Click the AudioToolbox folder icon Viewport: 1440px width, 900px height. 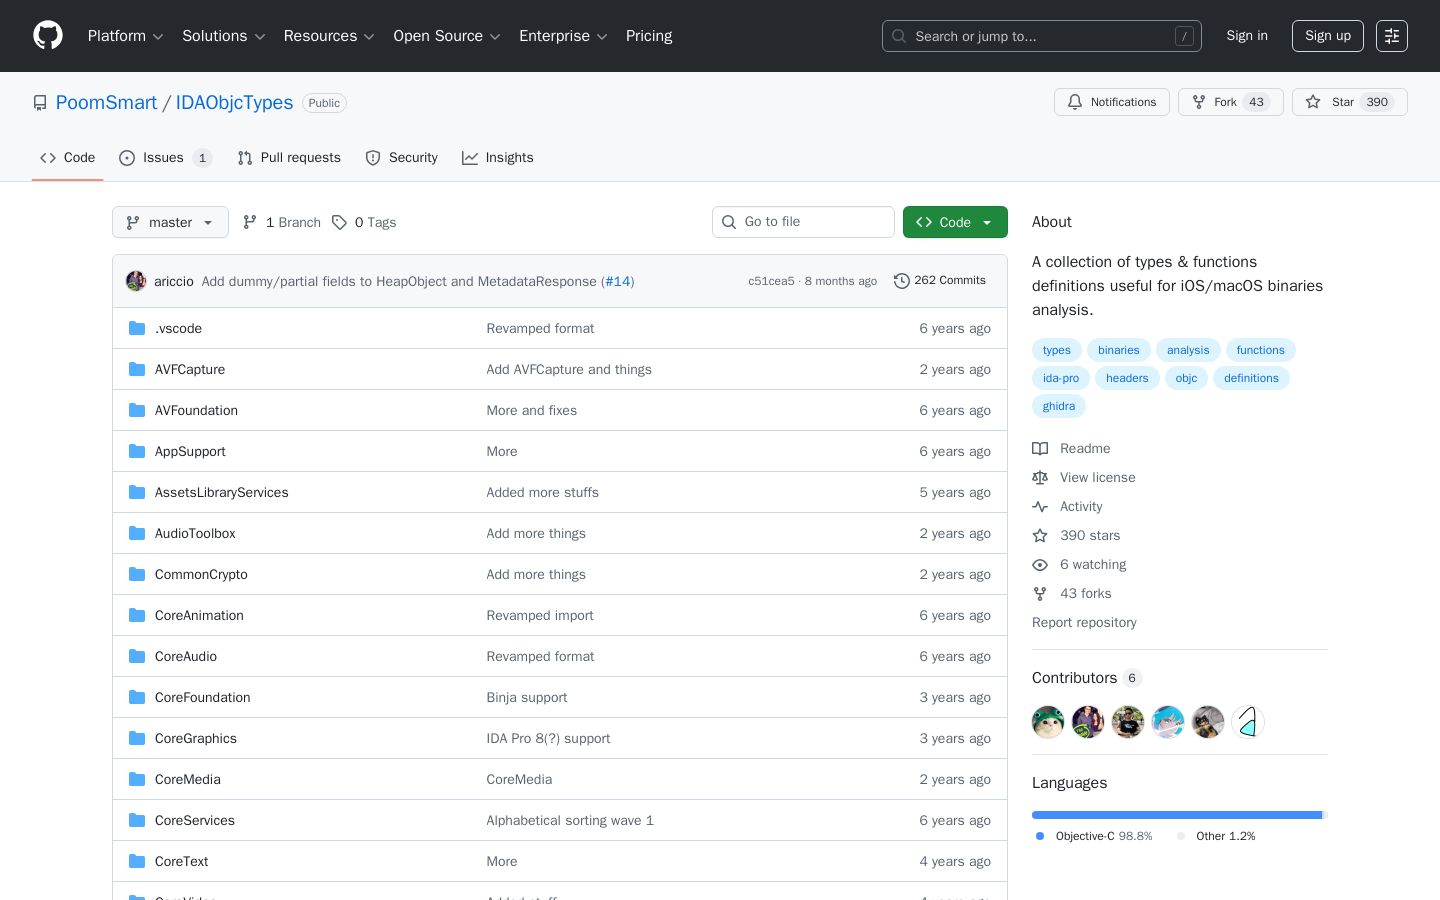(x=137, y=533)
